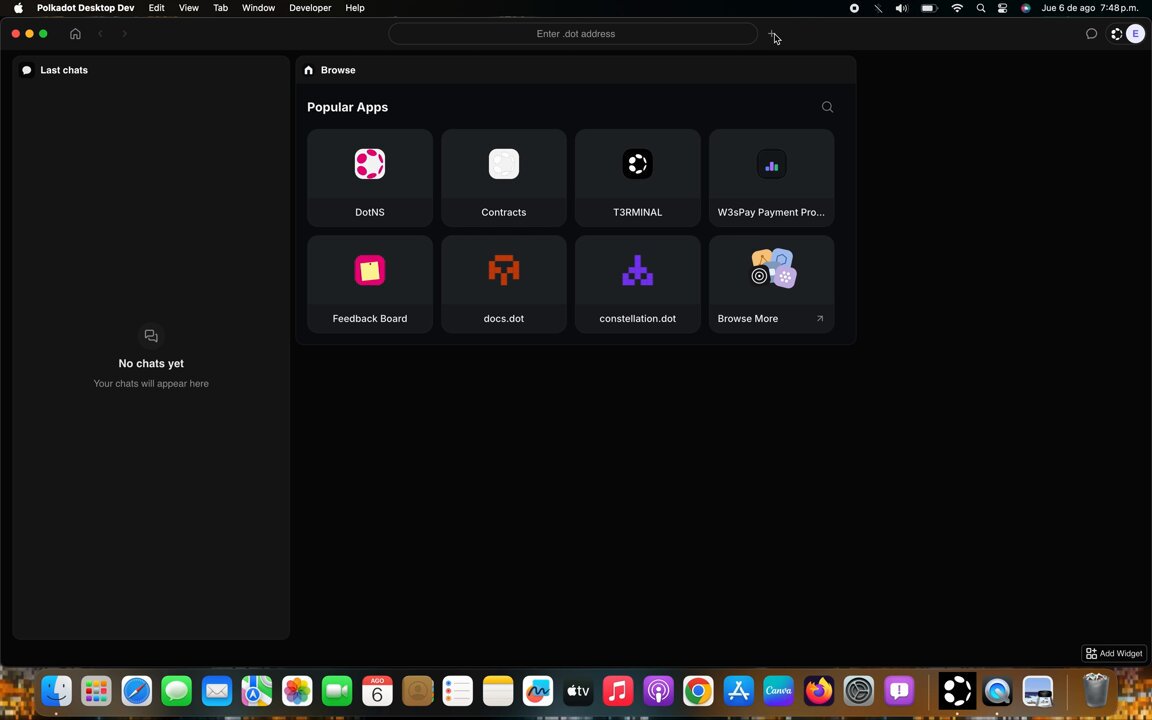Open Control Center from the menu bar
Screen dimensions: 1152x720
click(1003, 8)
